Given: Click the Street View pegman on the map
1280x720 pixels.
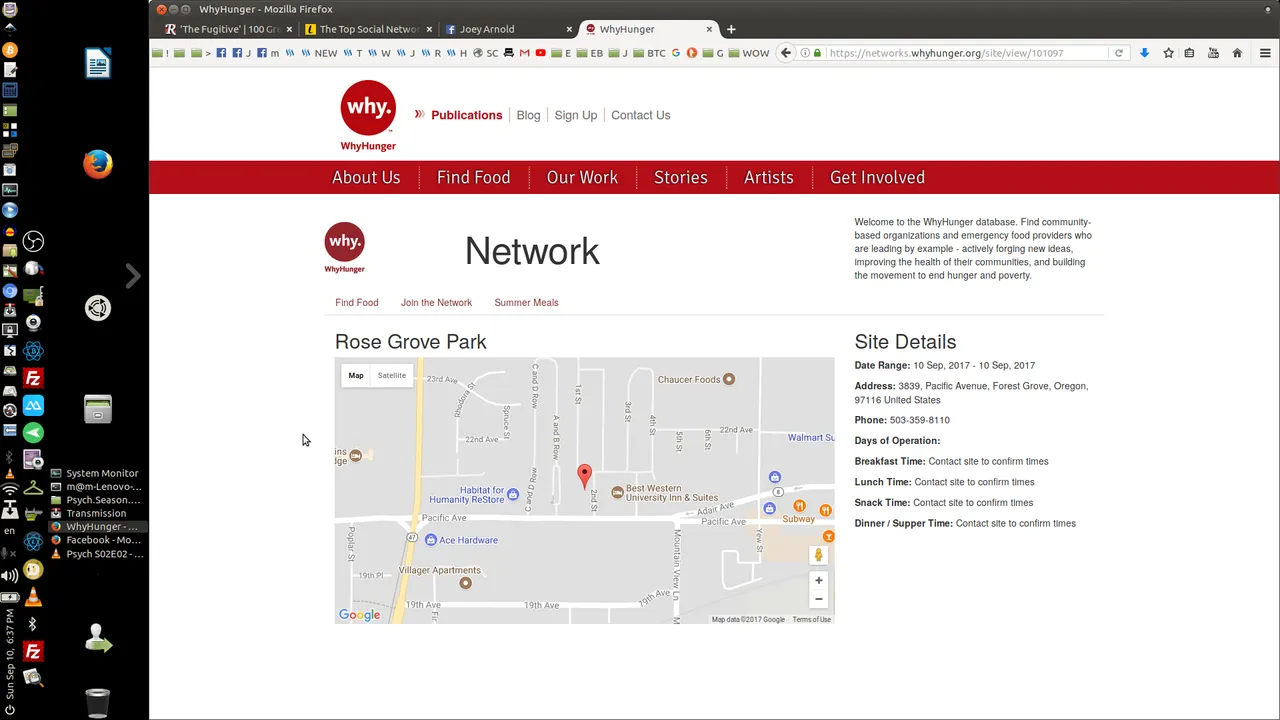Looking at the screenshot, I should pos(818,555).
